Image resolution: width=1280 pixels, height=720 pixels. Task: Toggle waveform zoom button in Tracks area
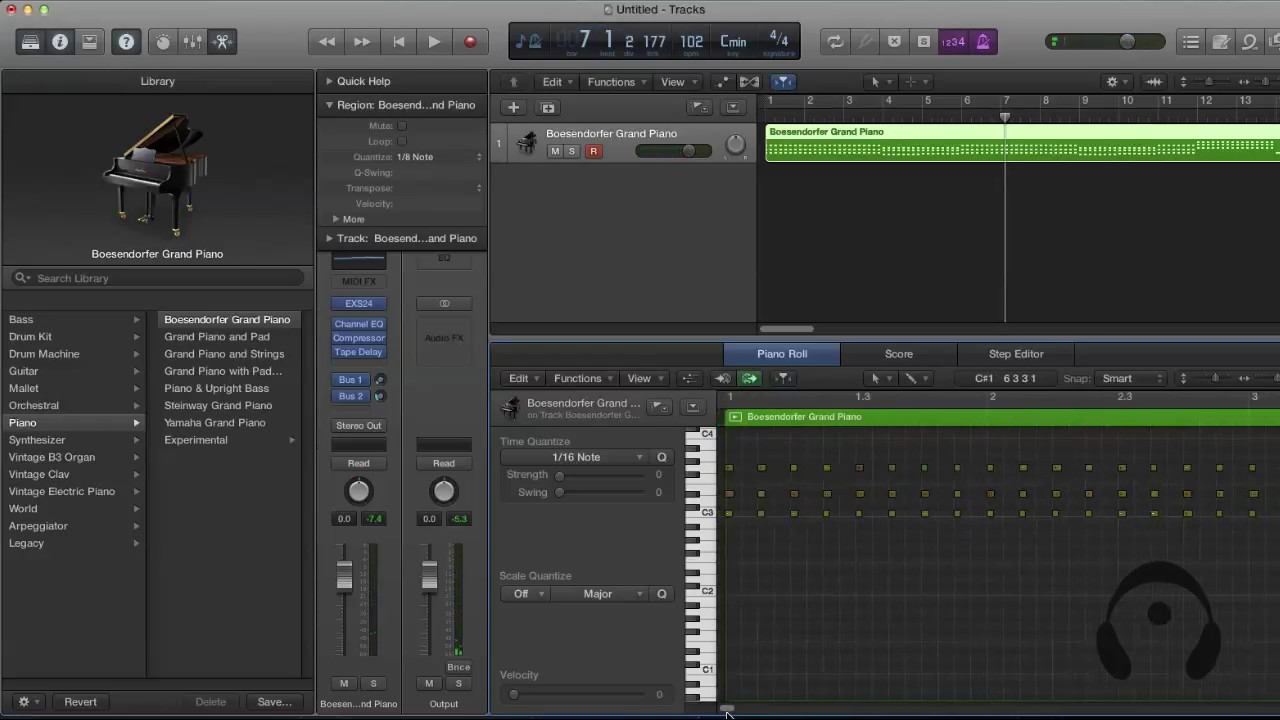pyautogui.click(x=1154, y=82)
